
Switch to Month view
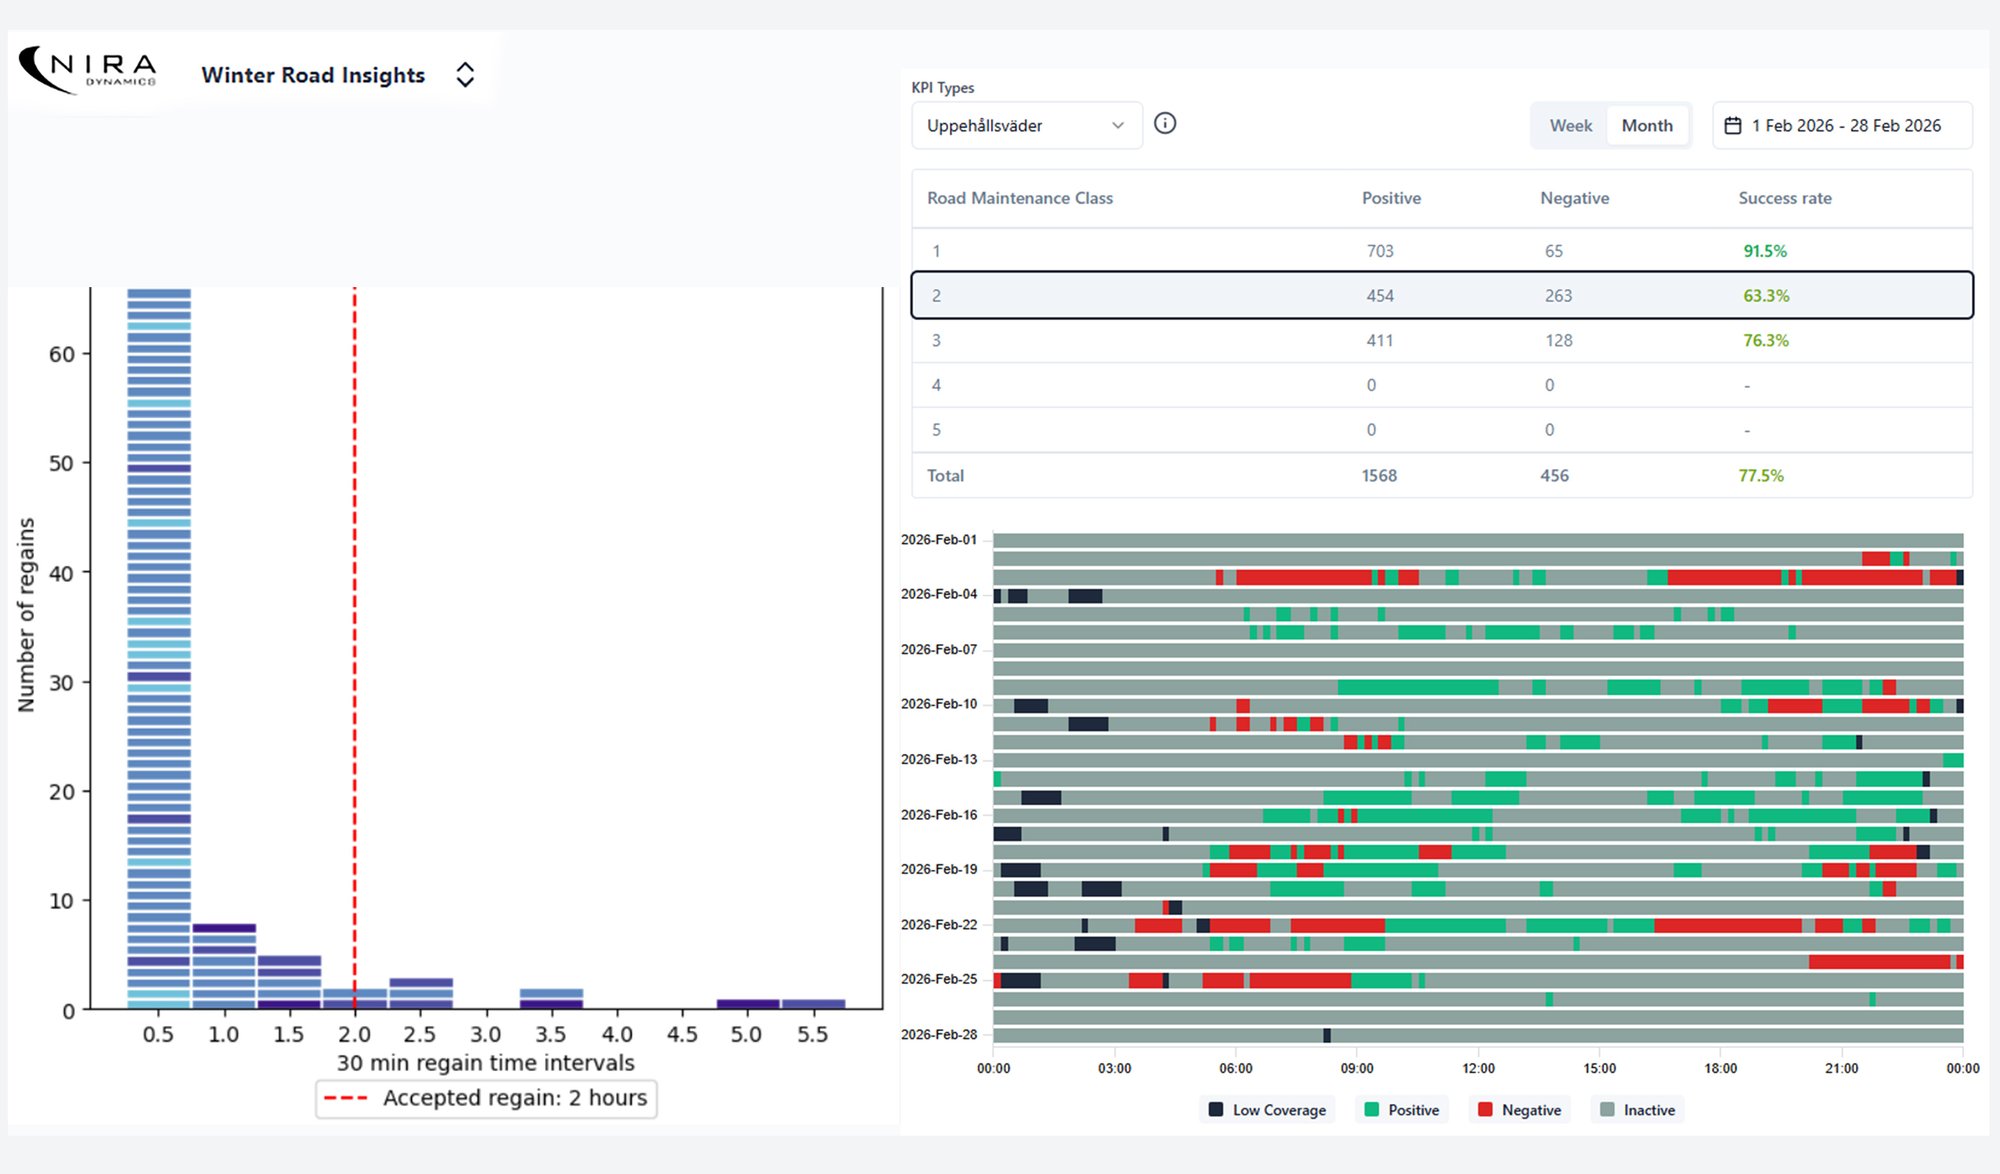pos(1646,126)
